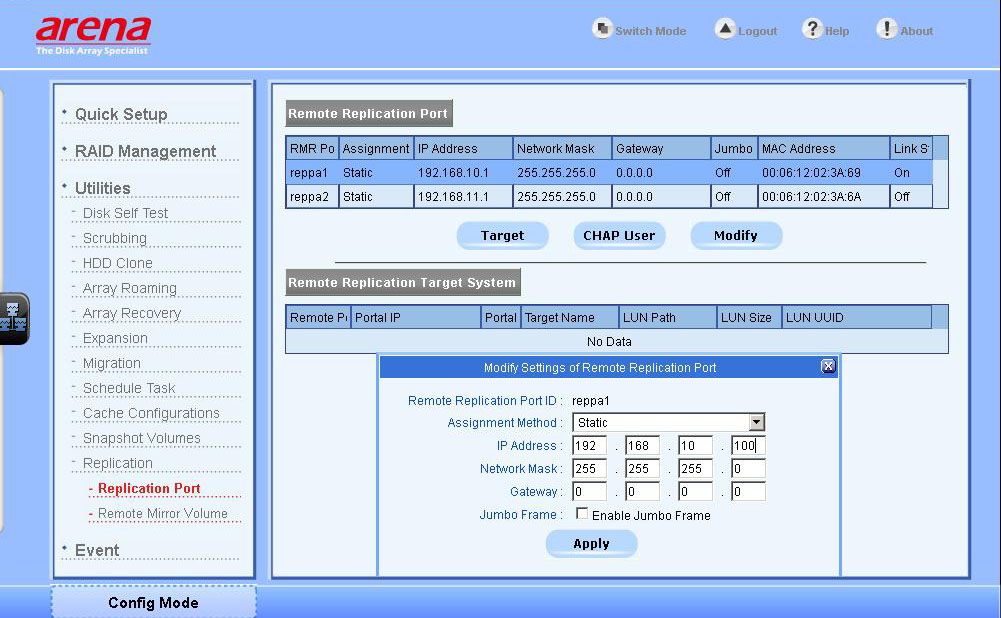Open the Assignment Method dropdown
The image size is (1001, 618).
[757, 423]
